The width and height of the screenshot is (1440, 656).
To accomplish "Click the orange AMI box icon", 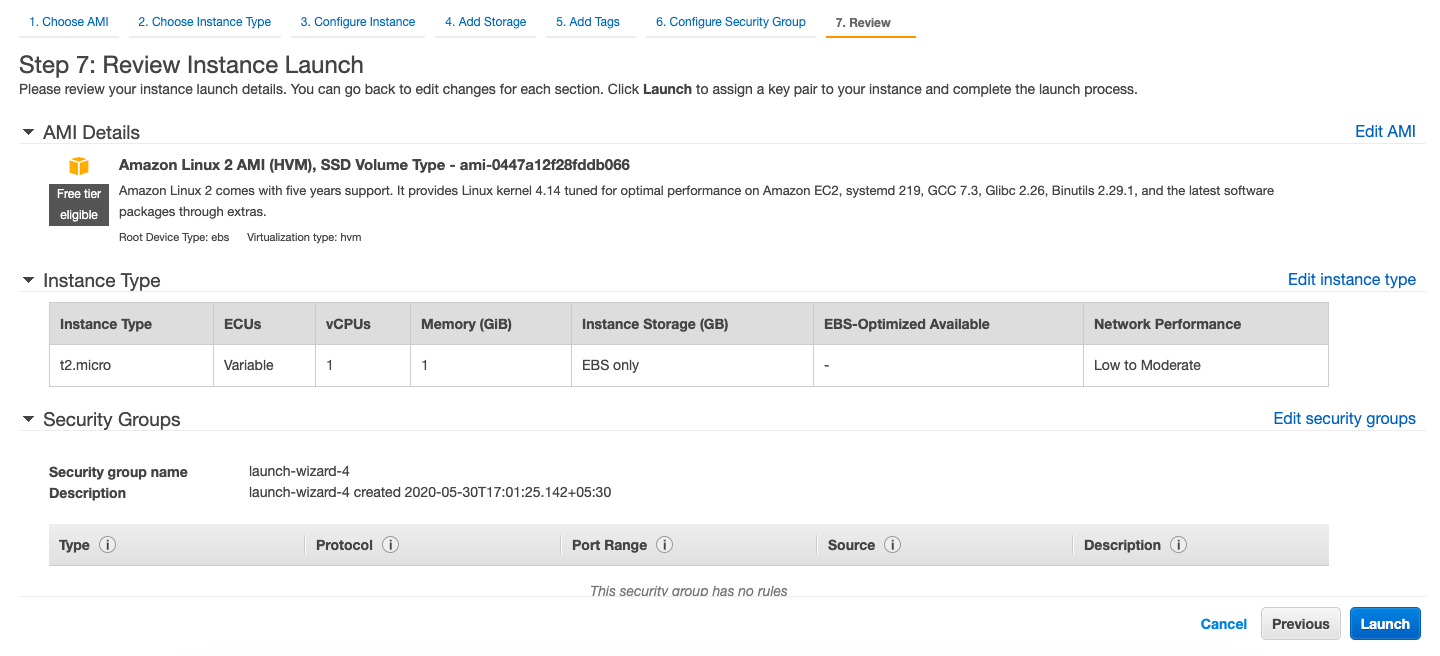I will coord(79,166).
